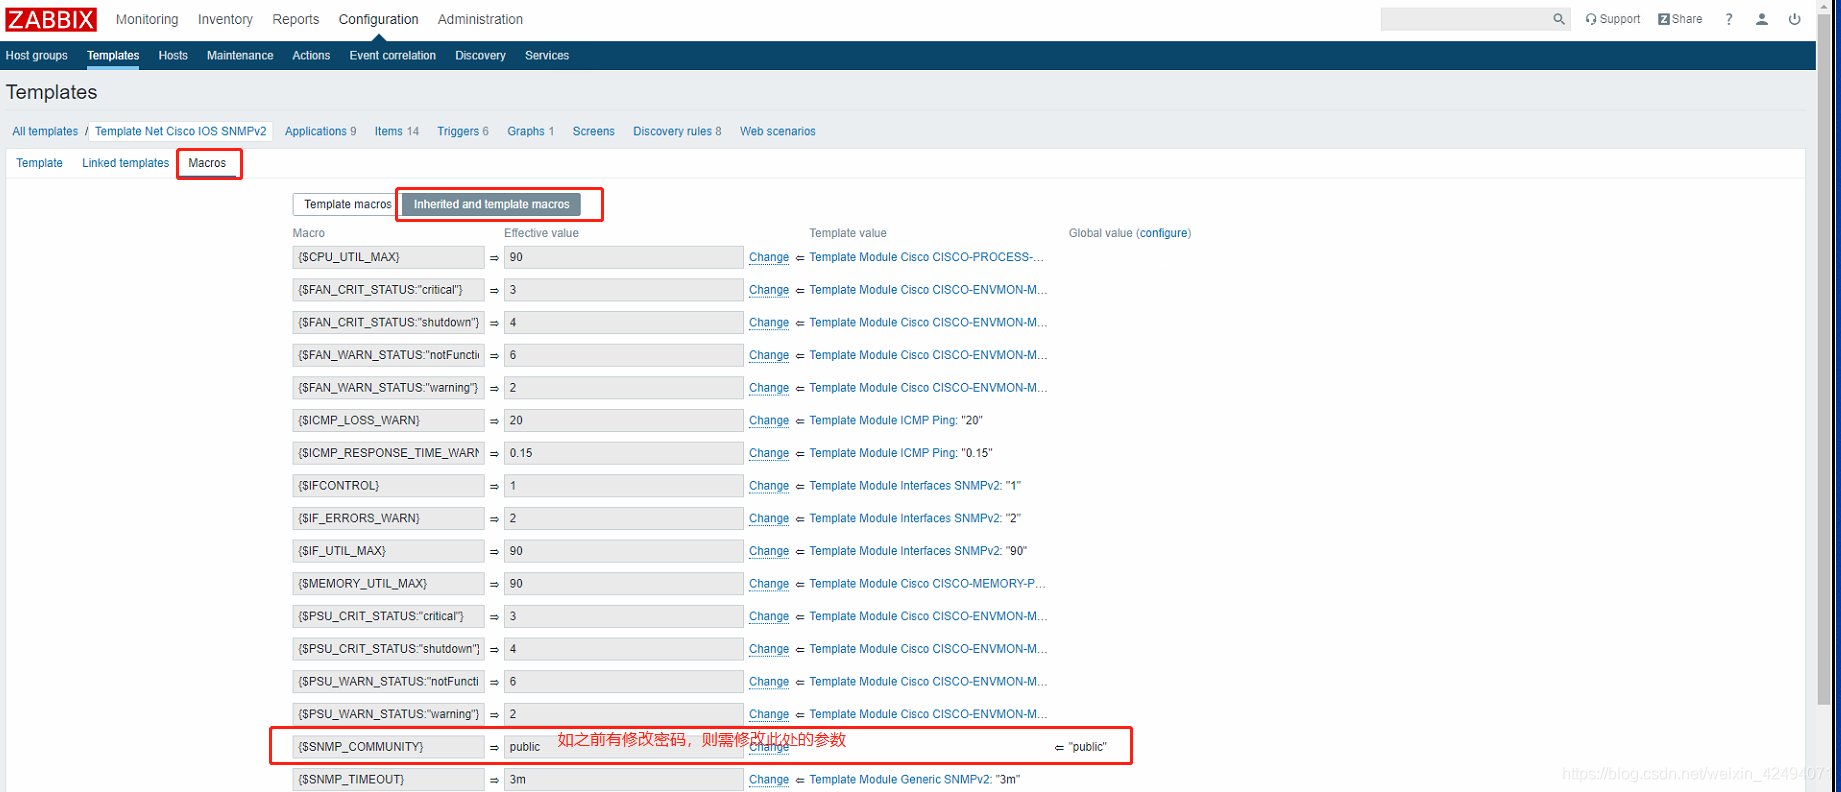Open Template Module Generic SNMPv2 link

(x=900, y=779)
